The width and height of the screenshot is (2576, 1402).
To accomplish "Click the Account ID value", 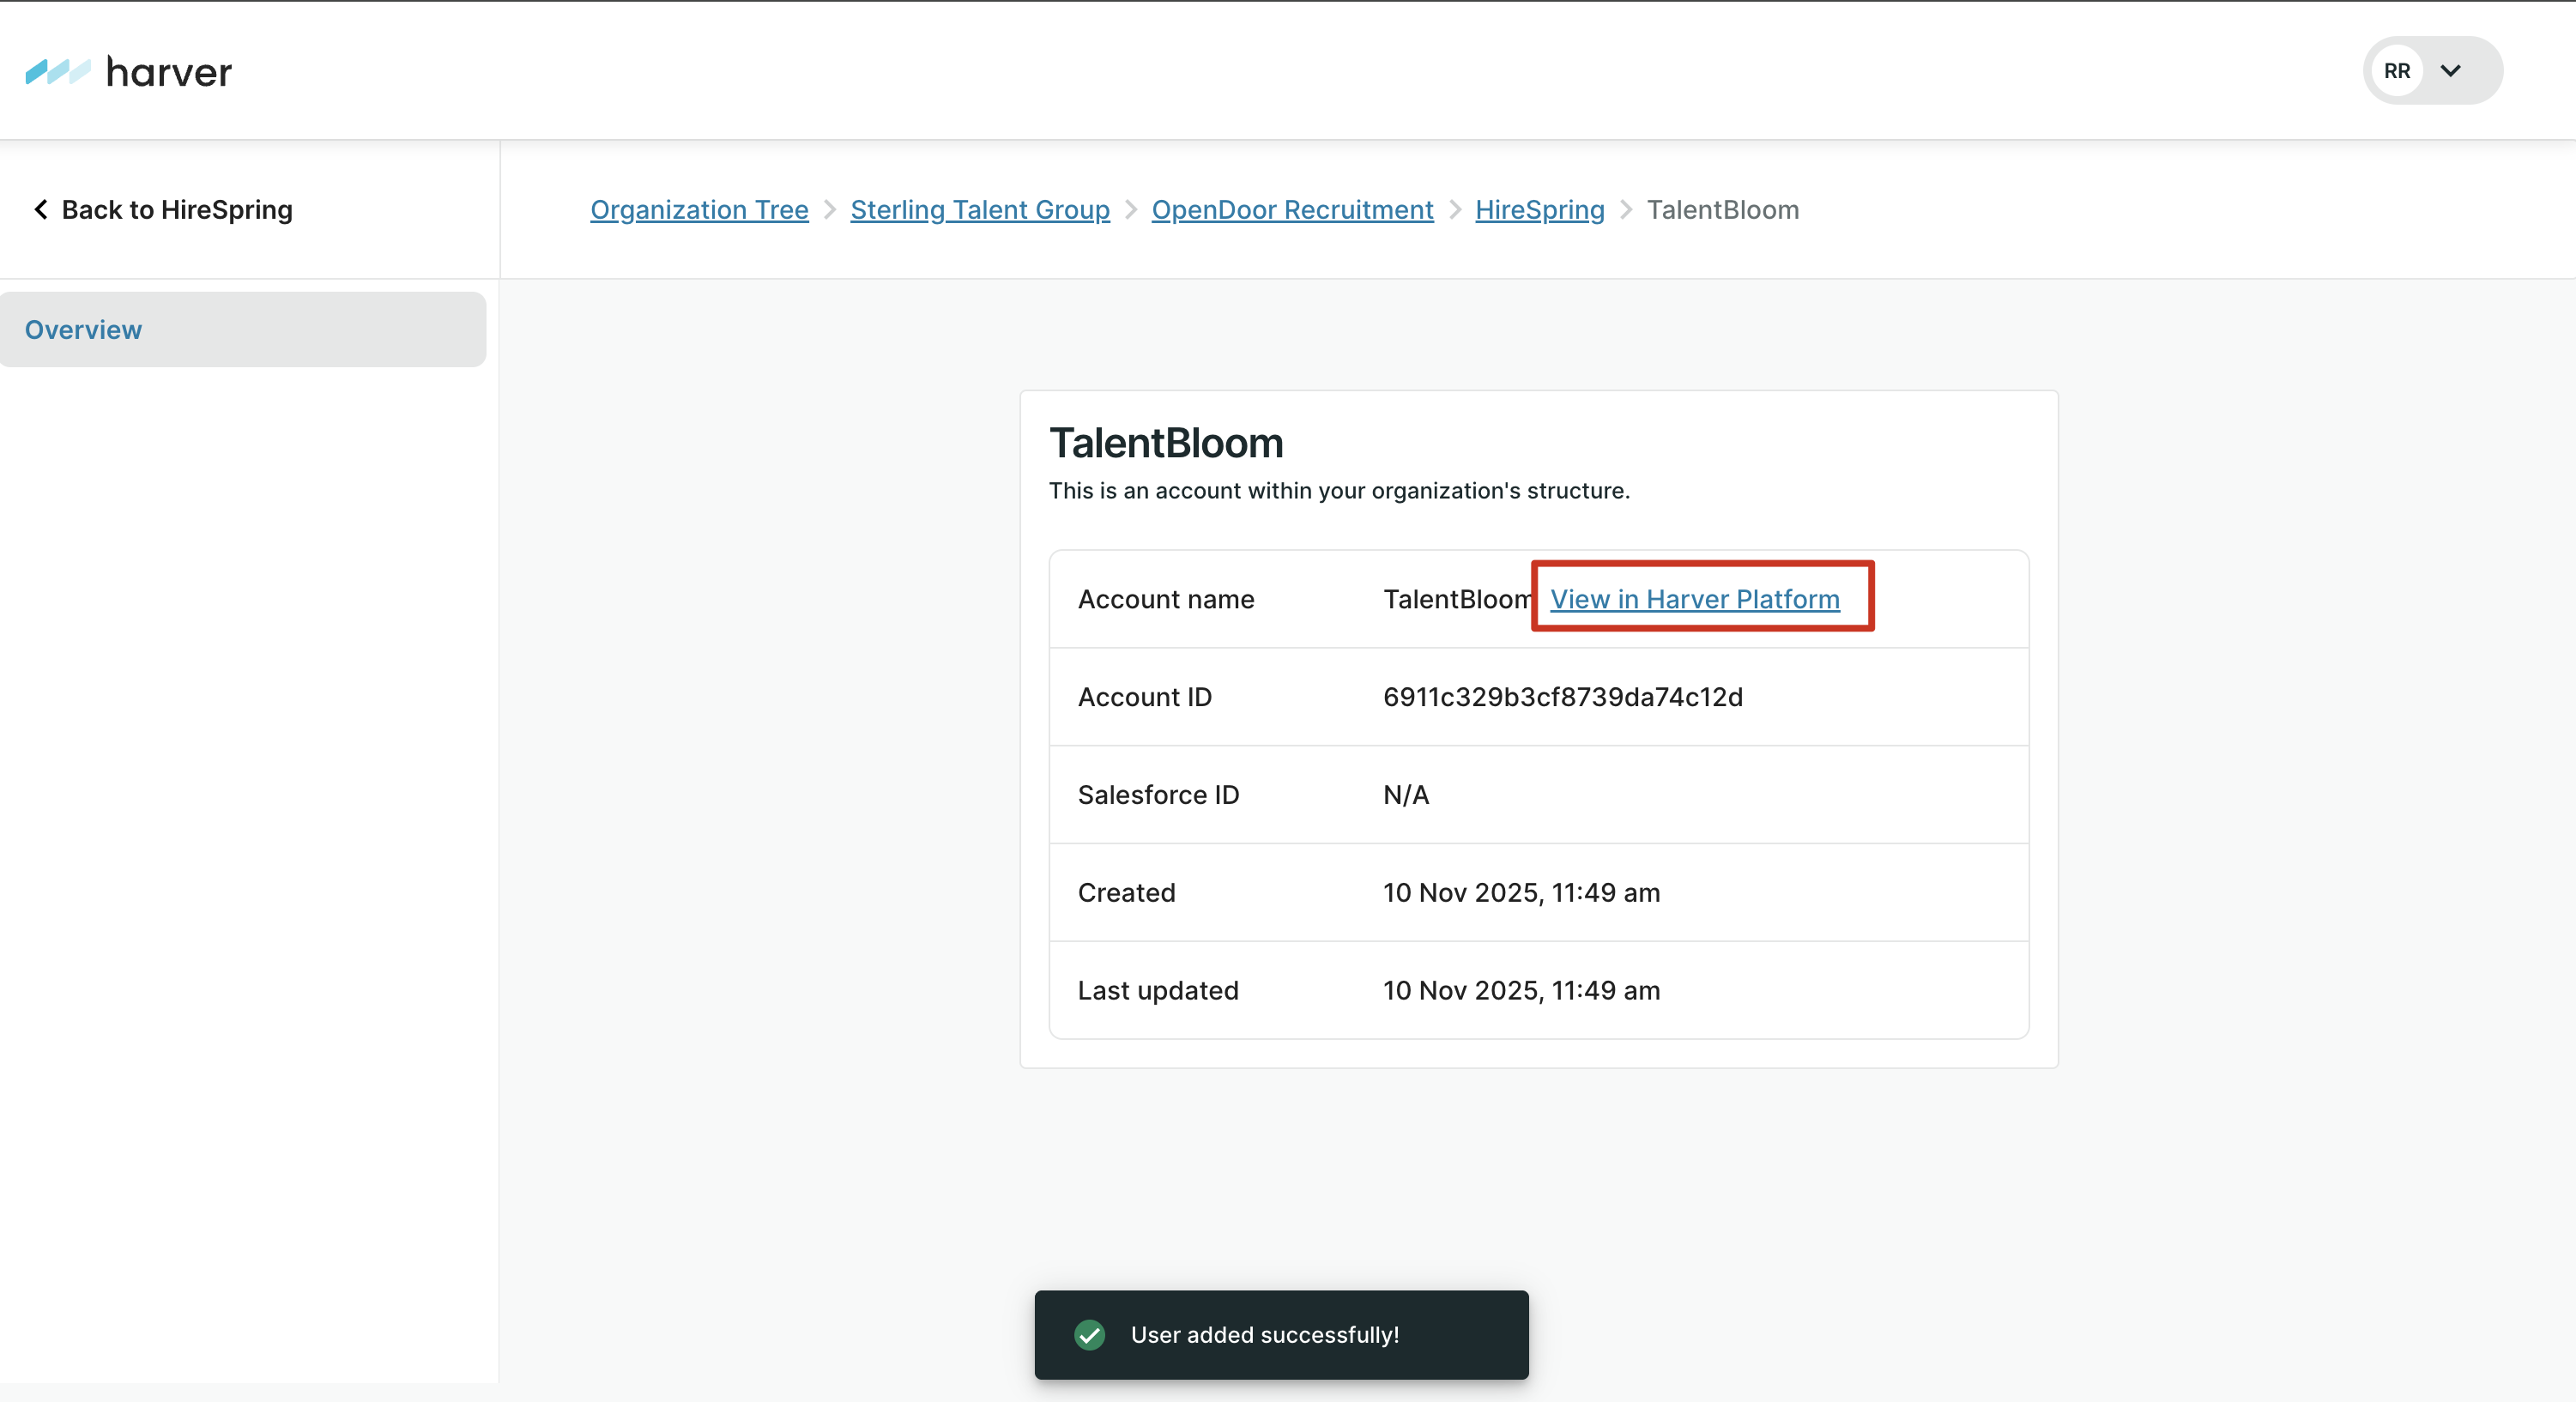I will point(1562,696).
